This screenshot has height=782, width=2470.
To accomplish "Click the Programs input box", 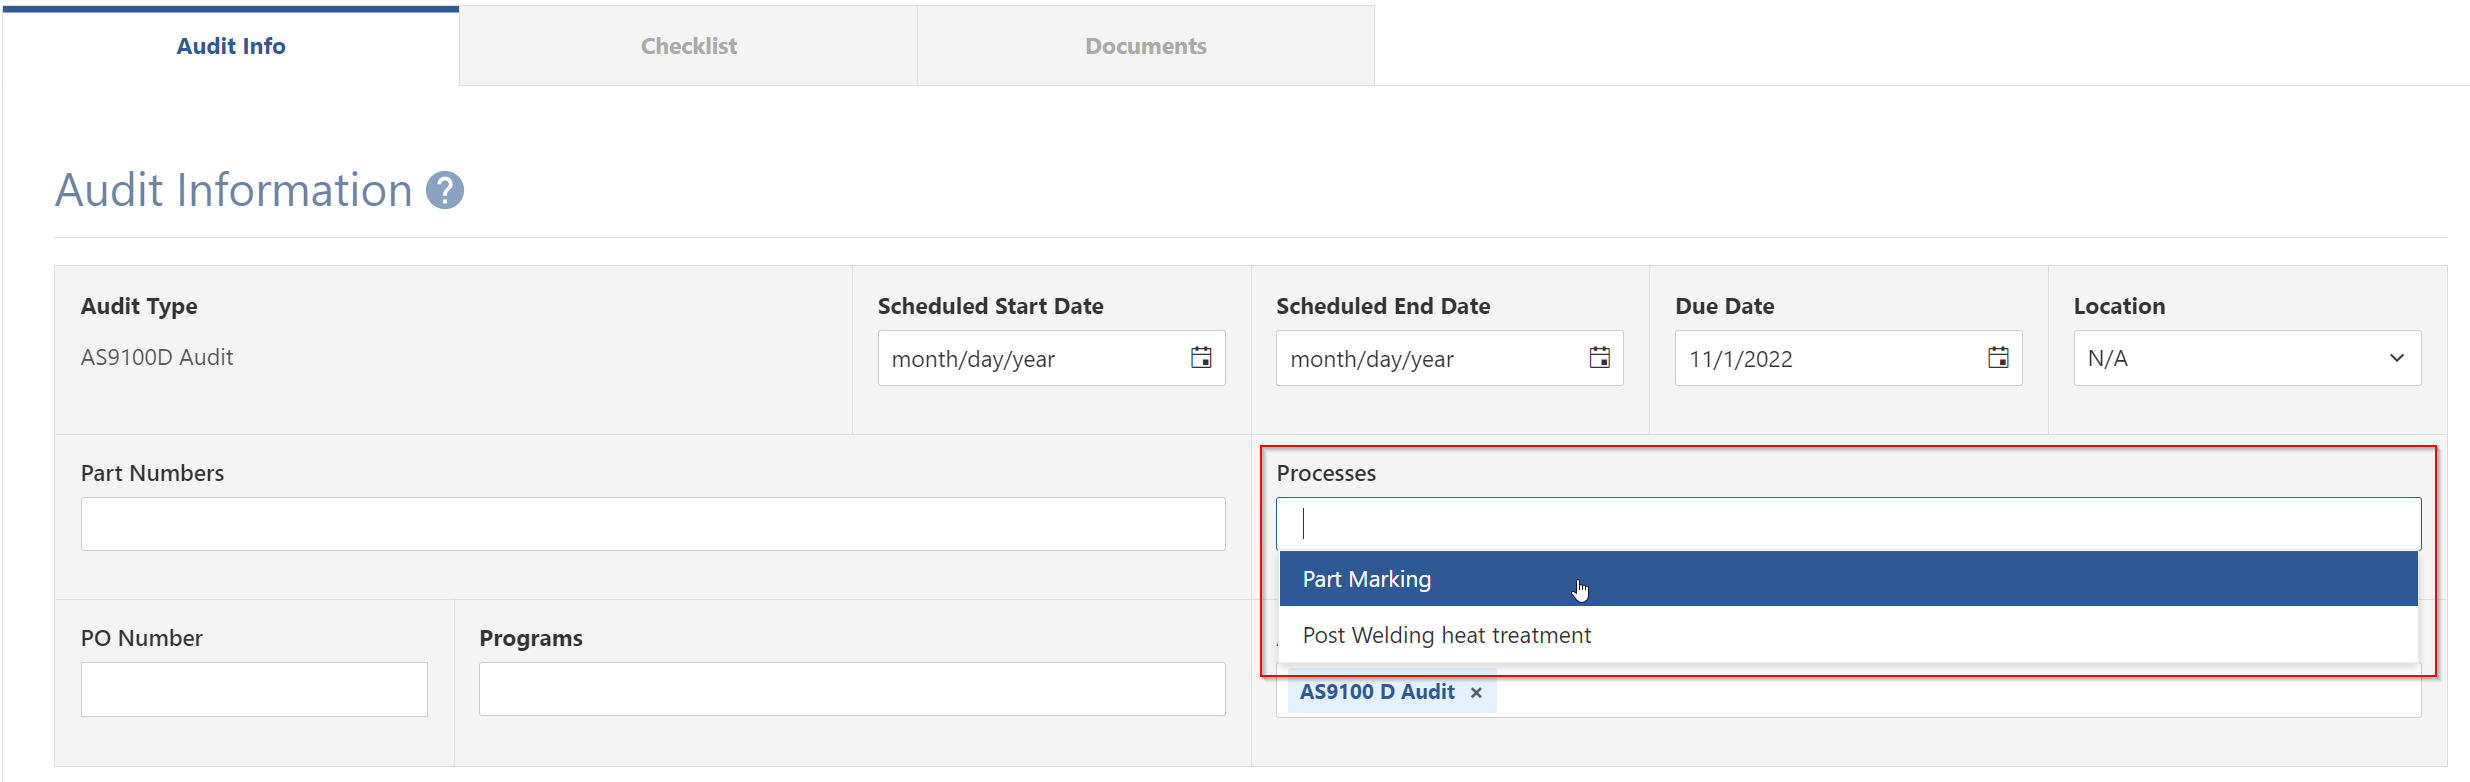I will 852,689.
